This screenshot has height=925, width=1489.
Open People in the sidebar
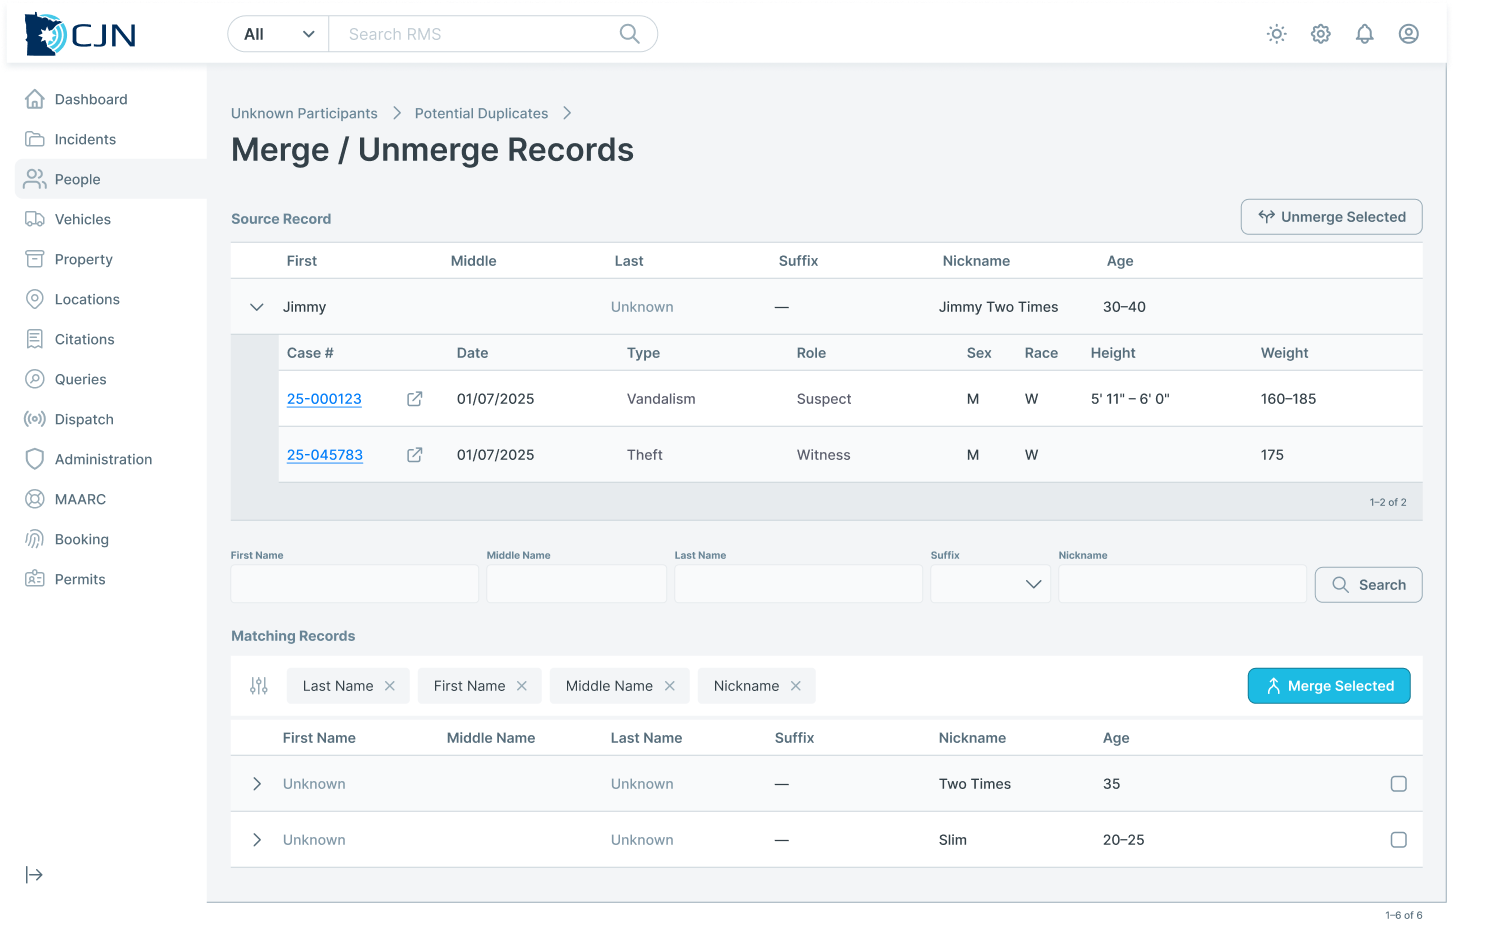tap(111, 179)
